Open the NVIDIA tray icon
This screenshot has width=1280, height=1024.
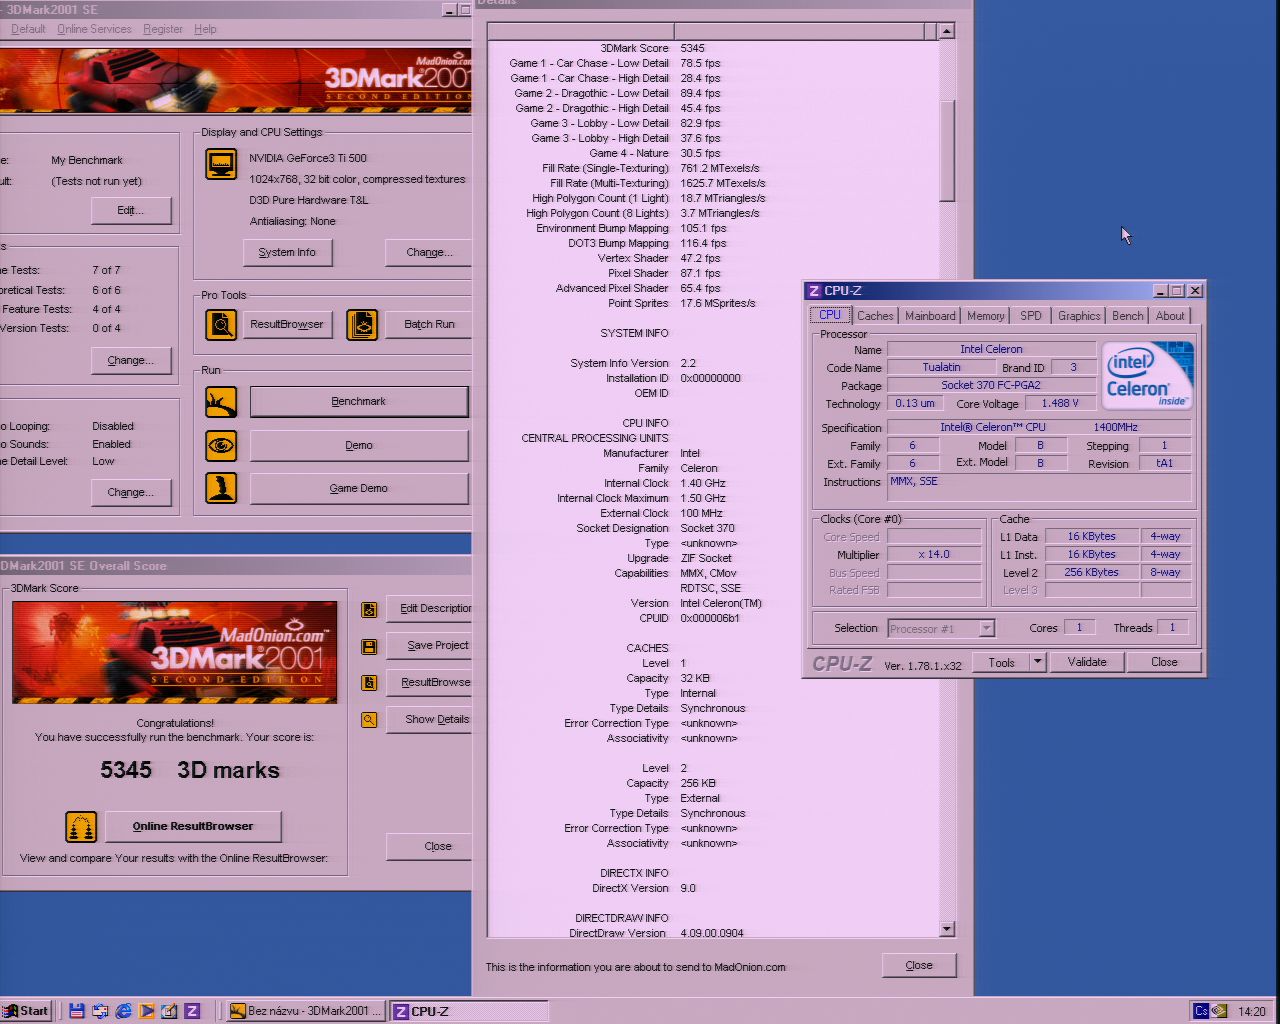pyautogui.click(x=1219, y=1011)
